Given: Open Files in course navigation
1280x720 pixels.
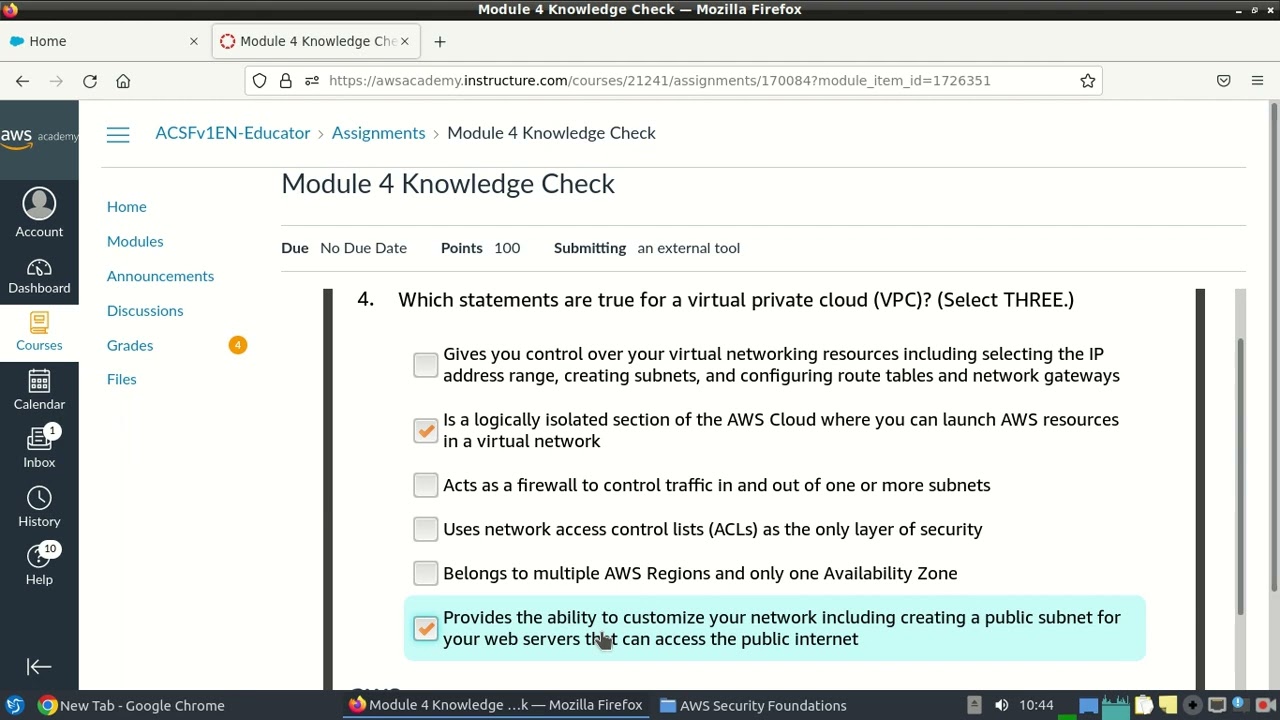Looking at the screenshot, I should pos(122,379).
